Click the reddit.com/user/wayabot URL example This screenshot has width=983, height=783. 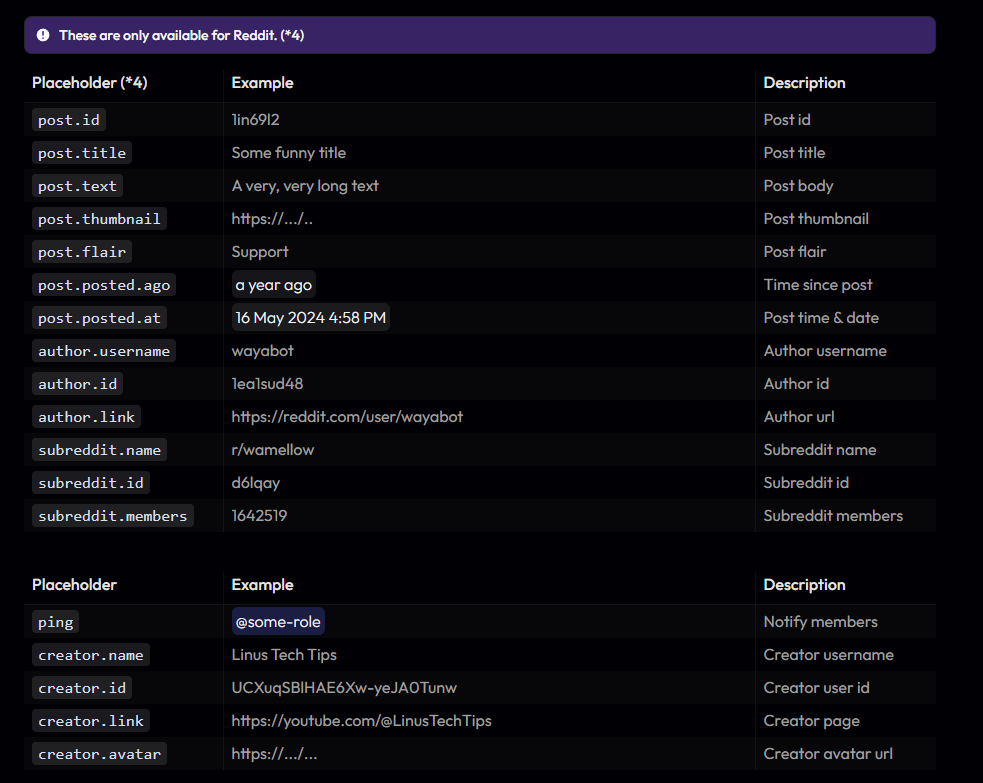[x=347, y=417]
